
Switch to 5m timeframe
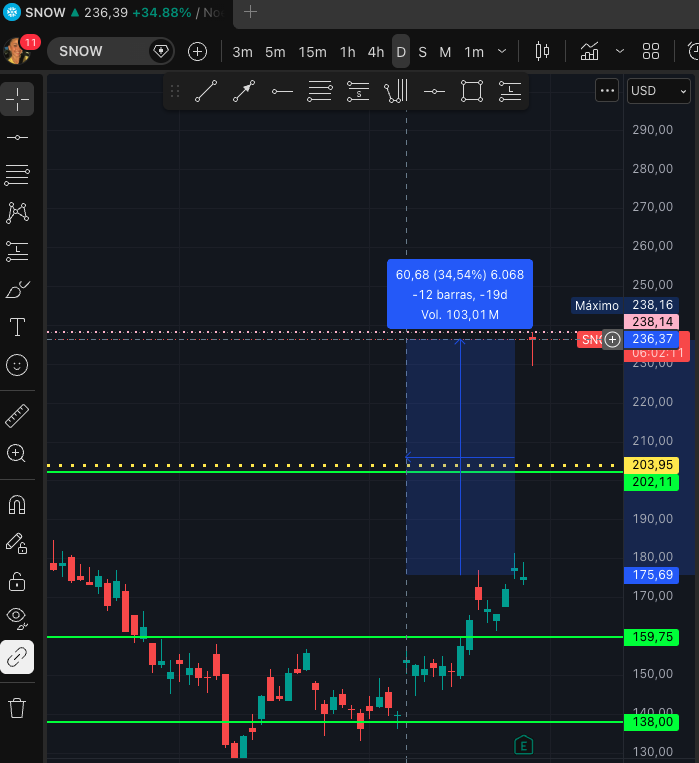pos(275,52)
